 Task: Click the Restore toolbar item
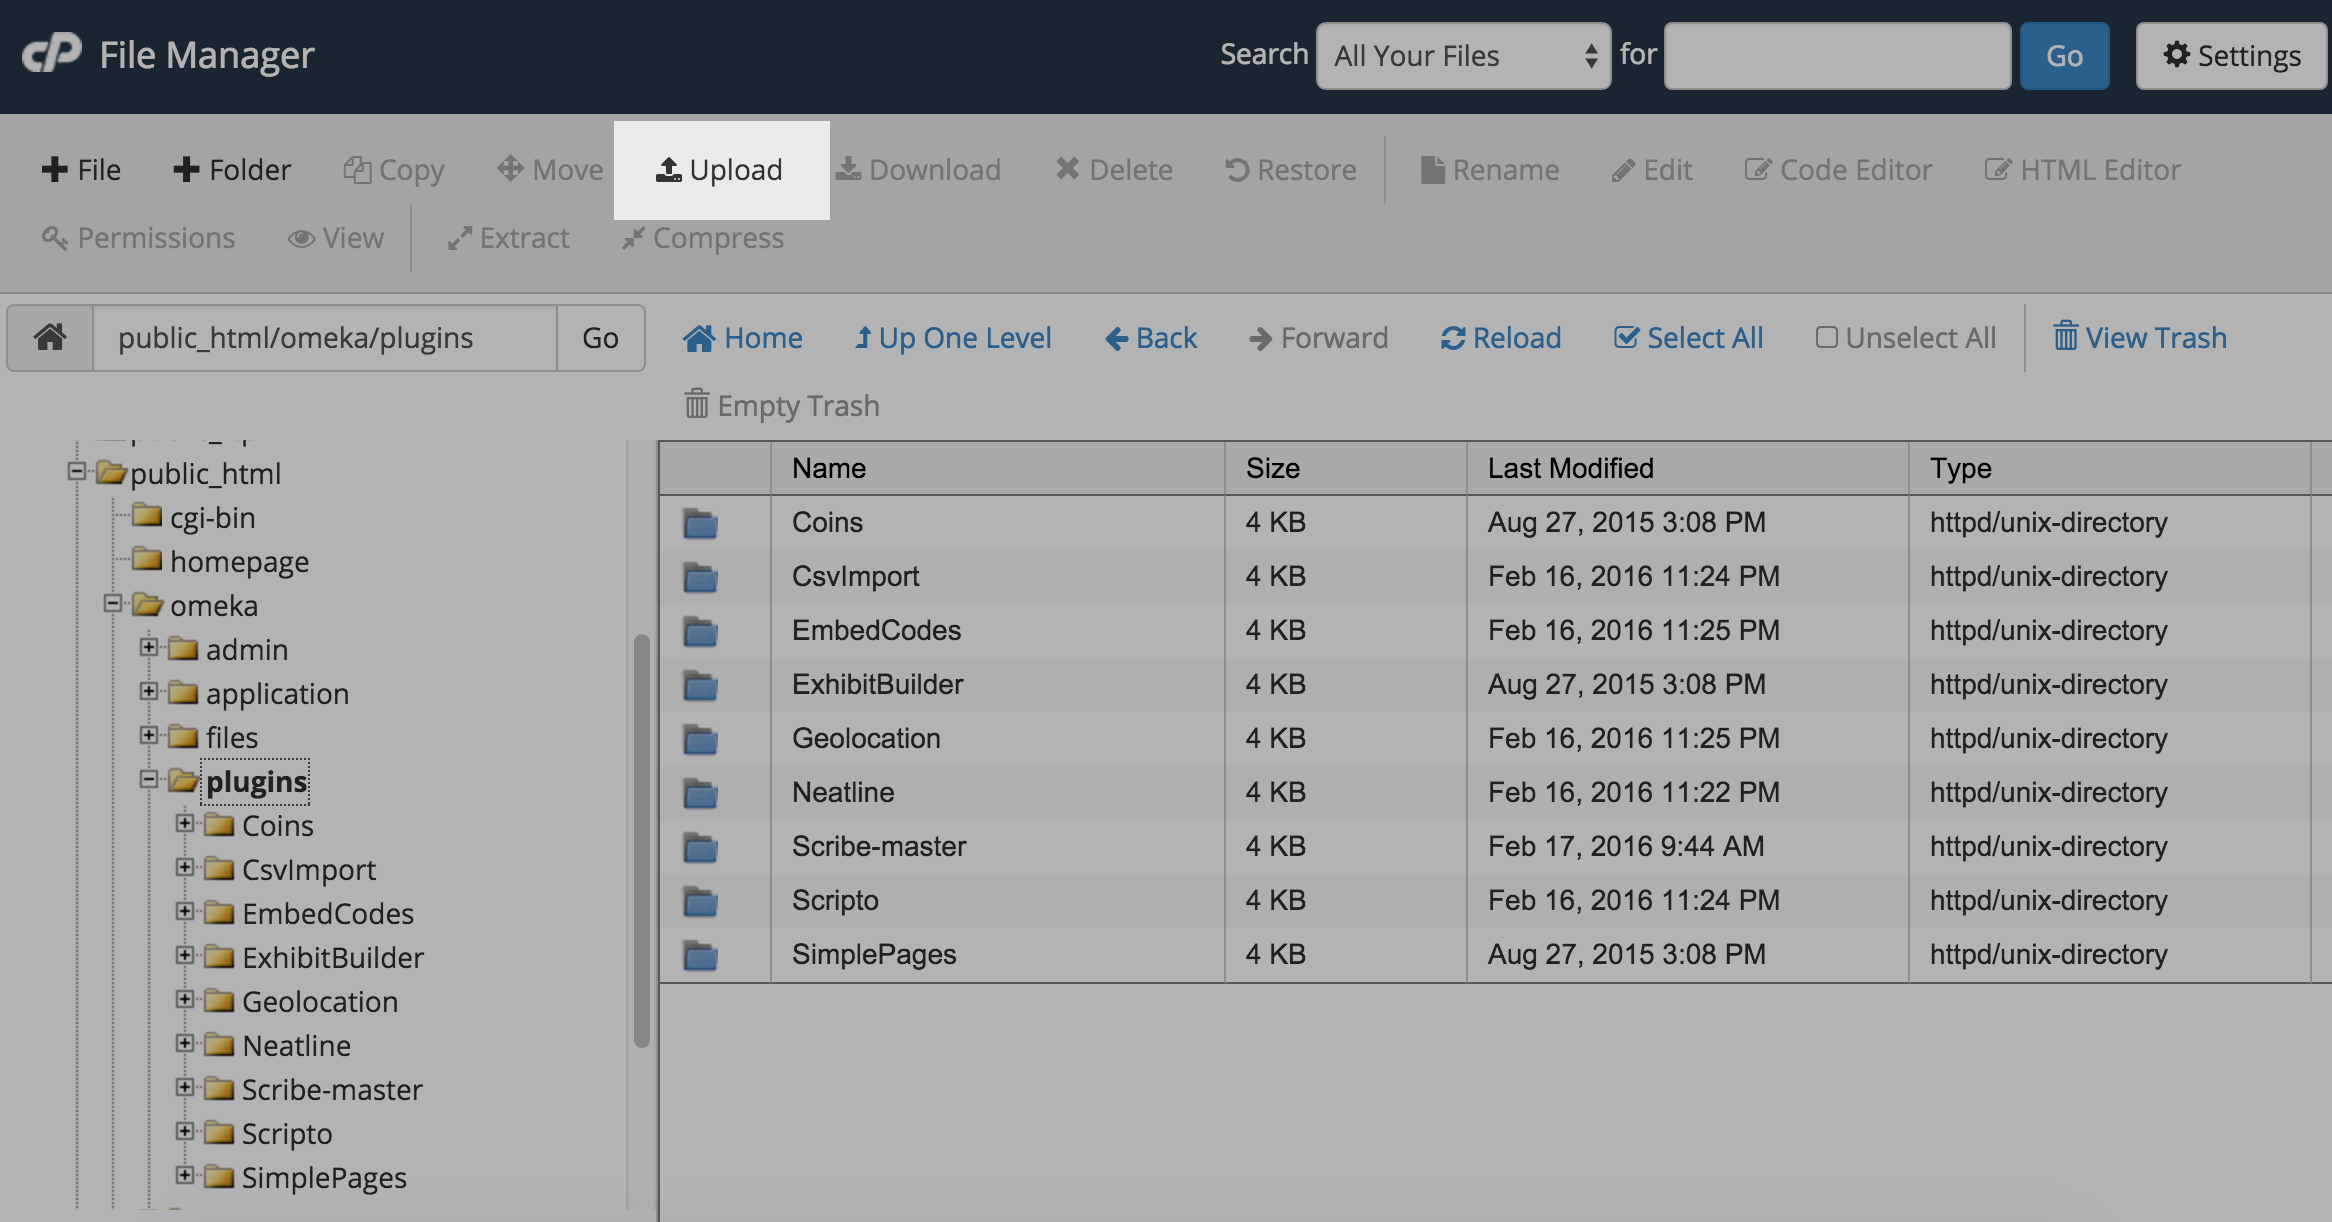(1291, 170)
